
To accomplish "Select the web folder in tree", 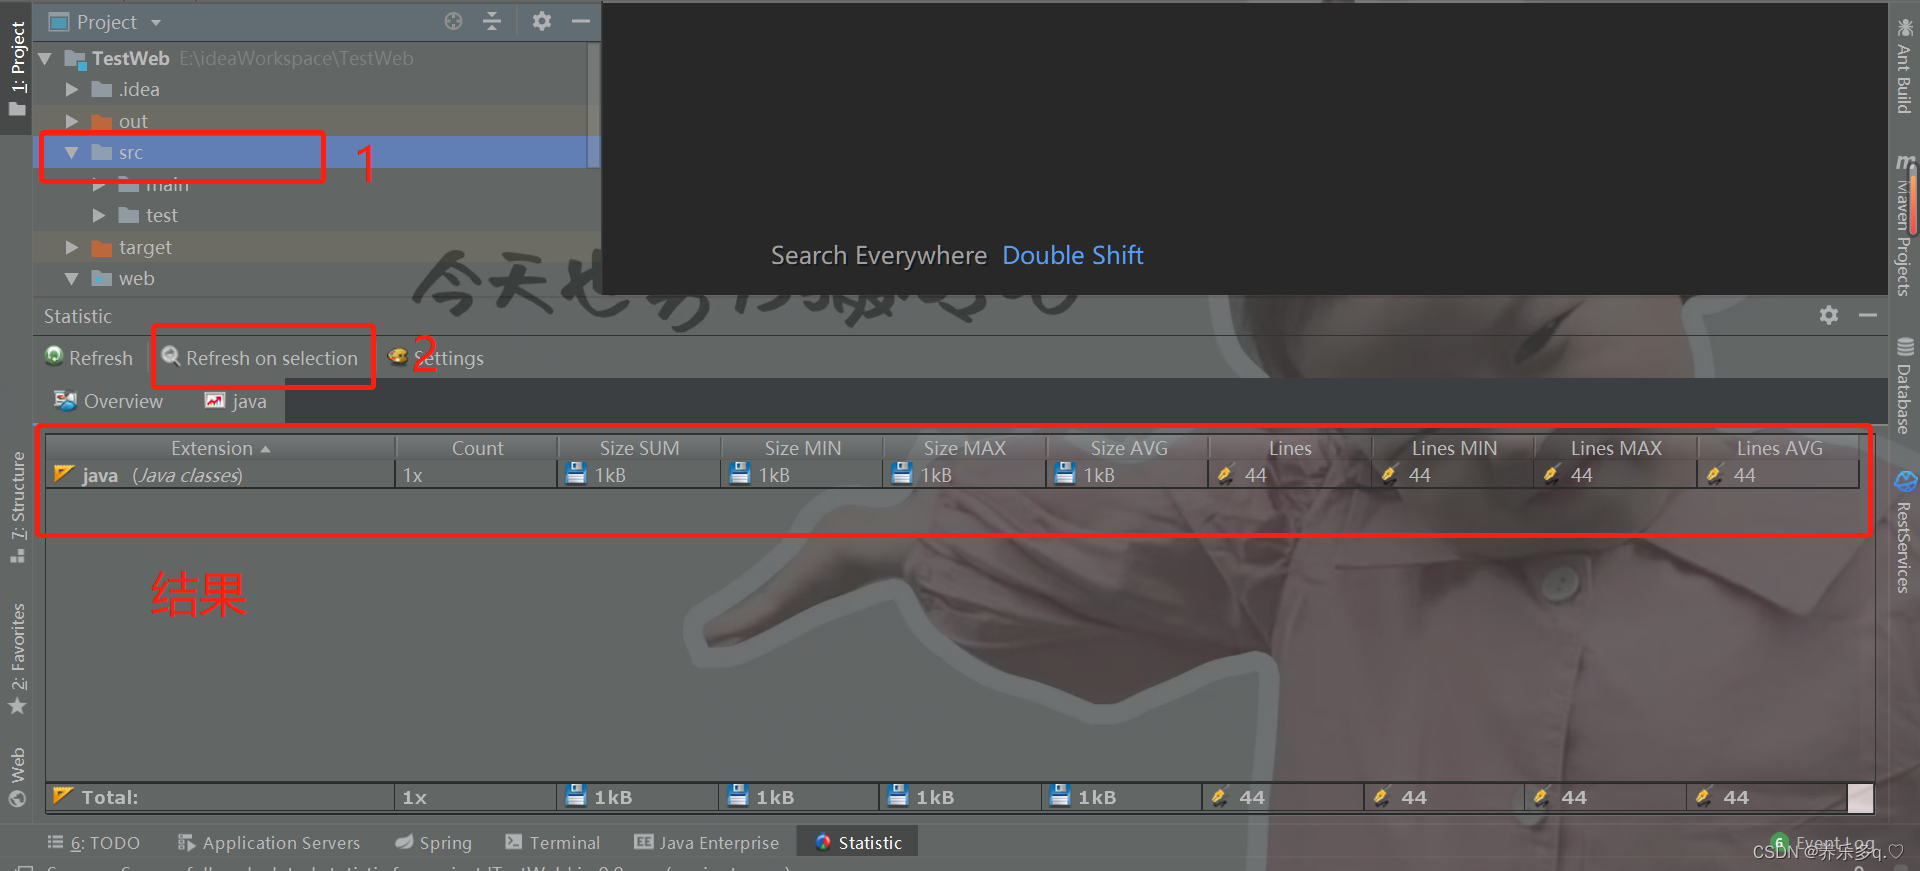I will pyautogui.click(x=123, y=279).
